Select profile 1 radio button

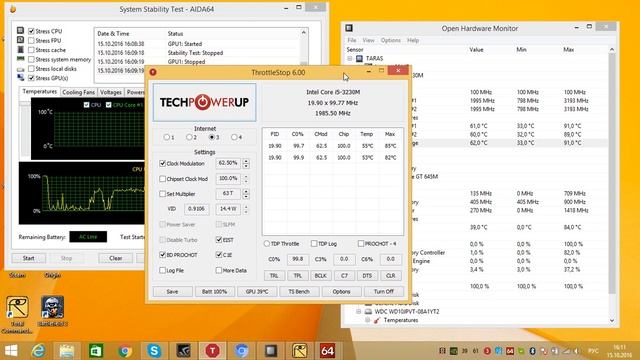(x=167, y=137)
